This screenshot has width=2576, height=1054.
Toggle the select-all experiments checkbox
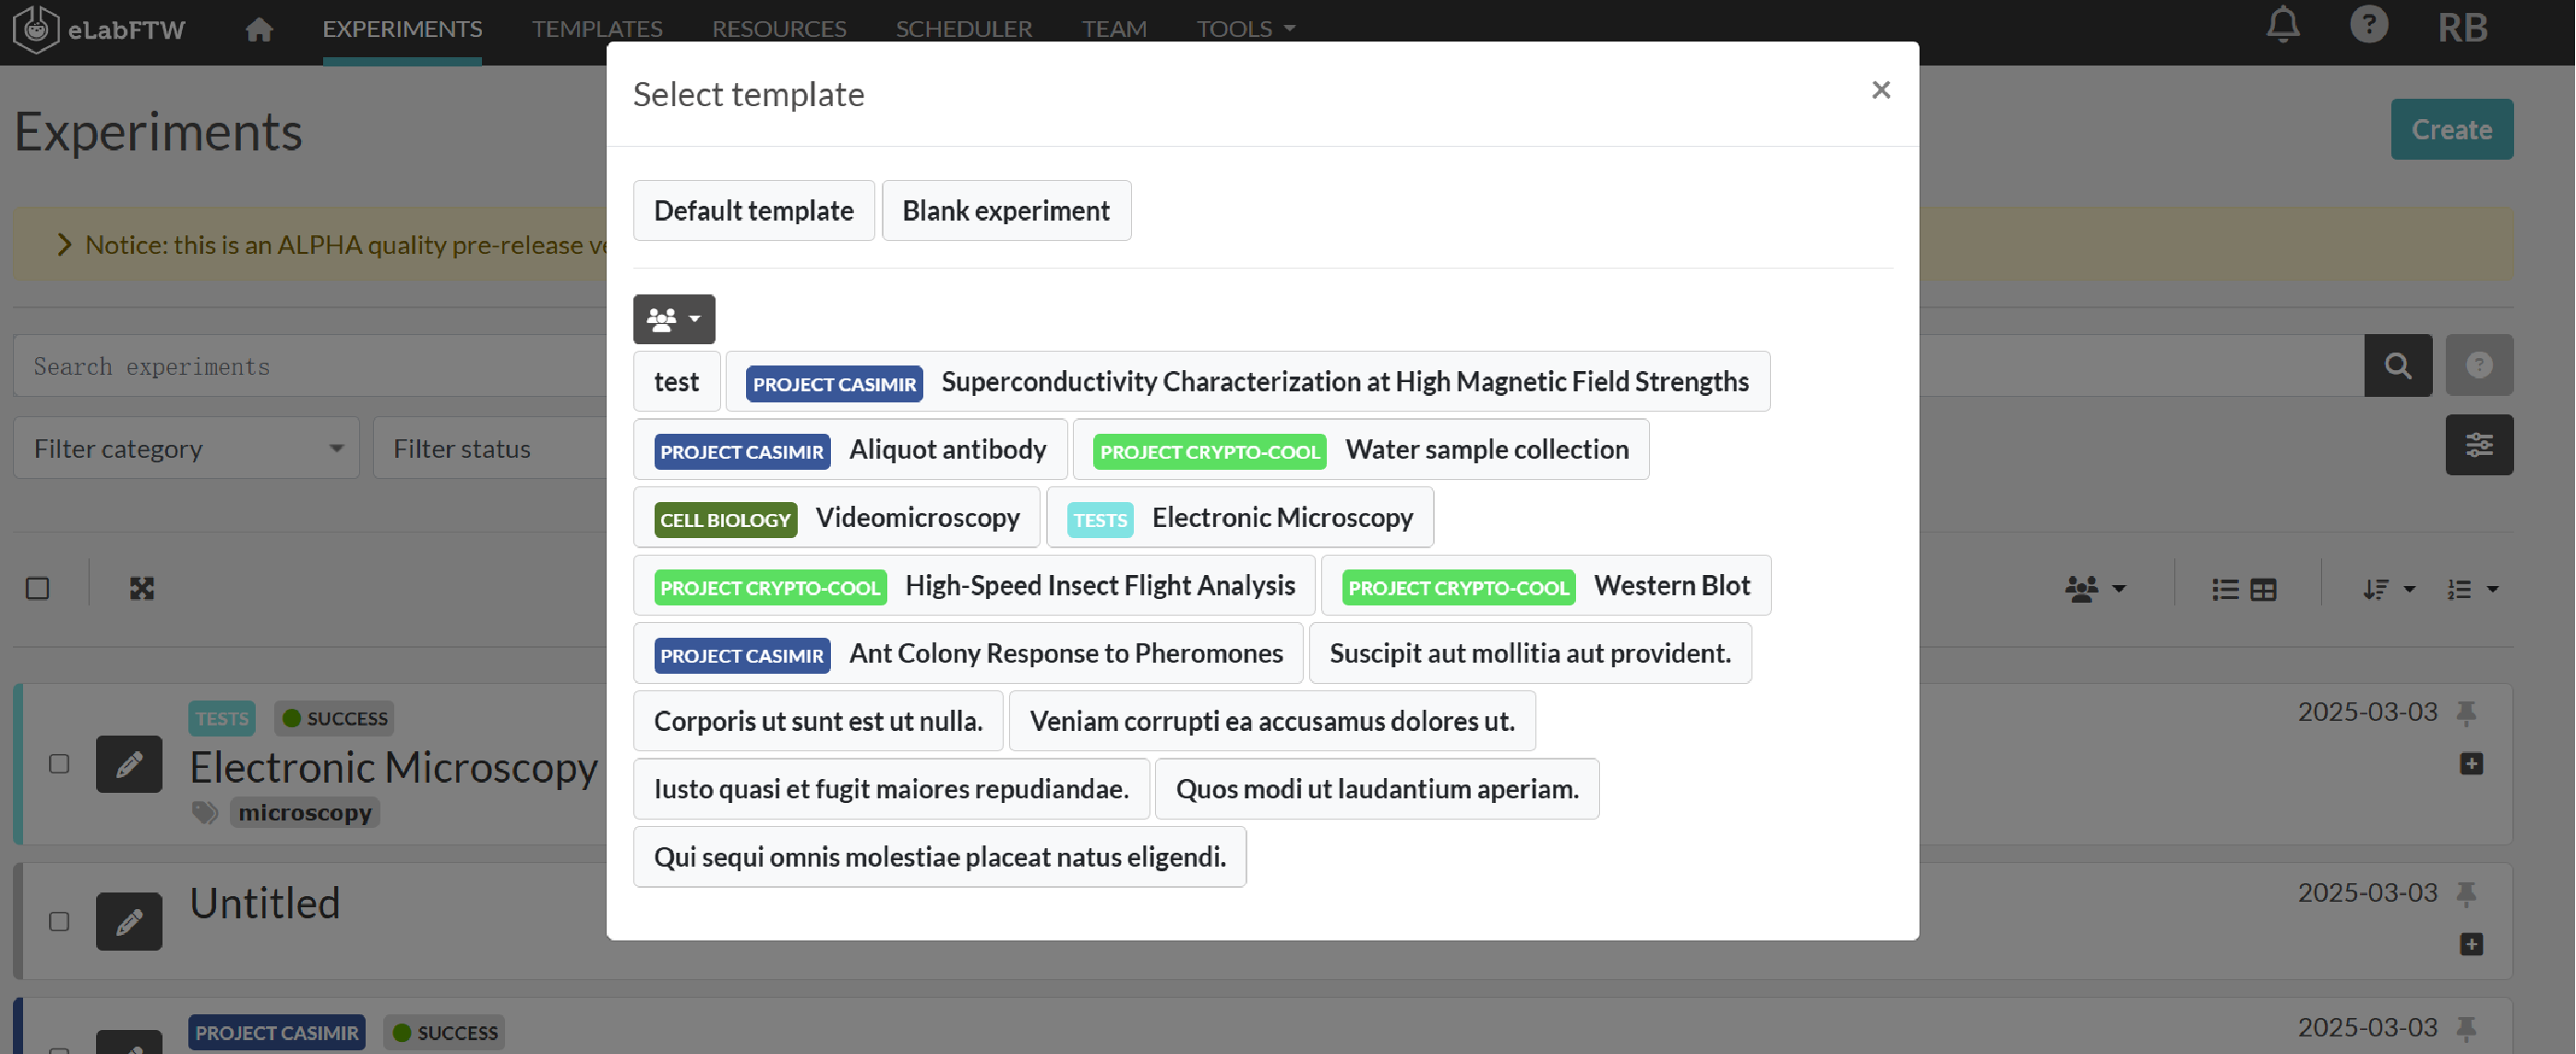(38, 588)
